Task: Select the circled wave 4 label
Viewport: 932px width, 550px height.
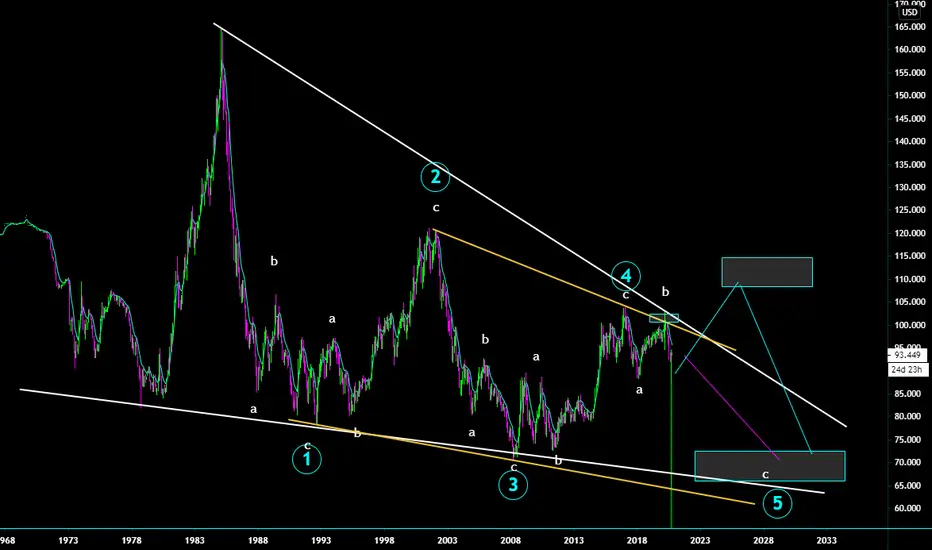Action: [626, 276]
